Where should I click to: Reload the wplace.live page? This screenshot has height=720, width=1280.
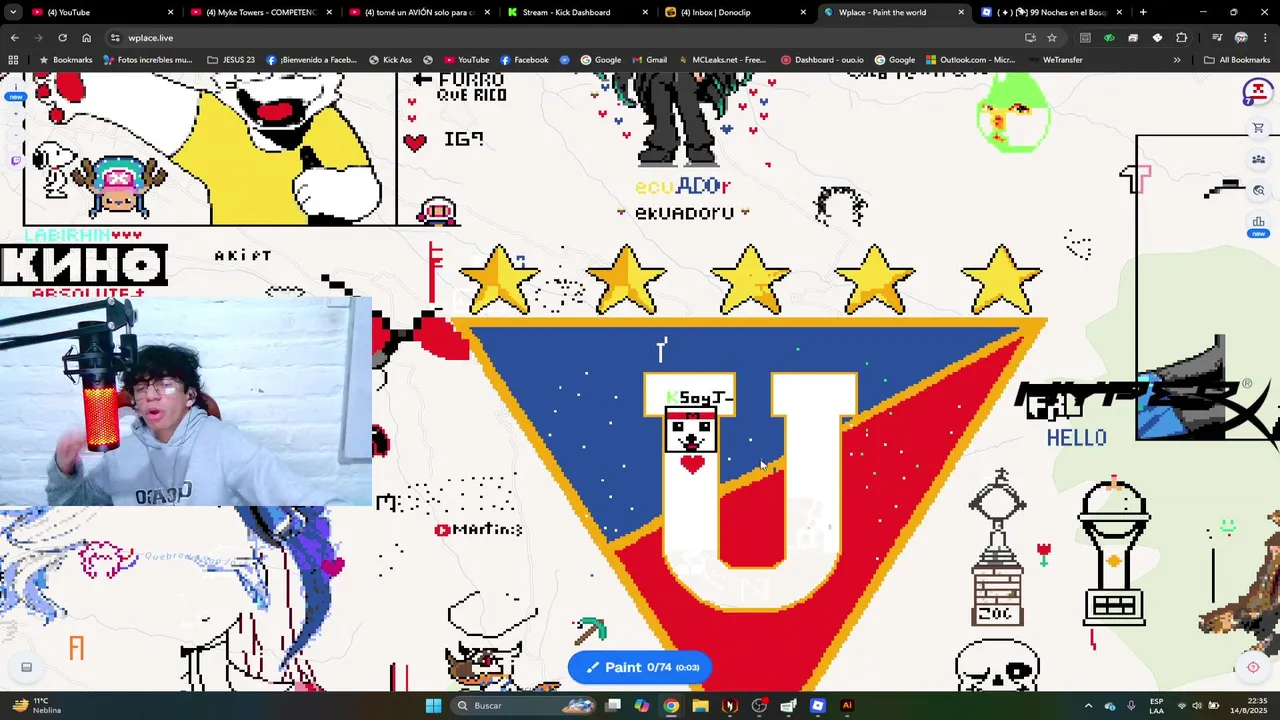tap(62, 38)
